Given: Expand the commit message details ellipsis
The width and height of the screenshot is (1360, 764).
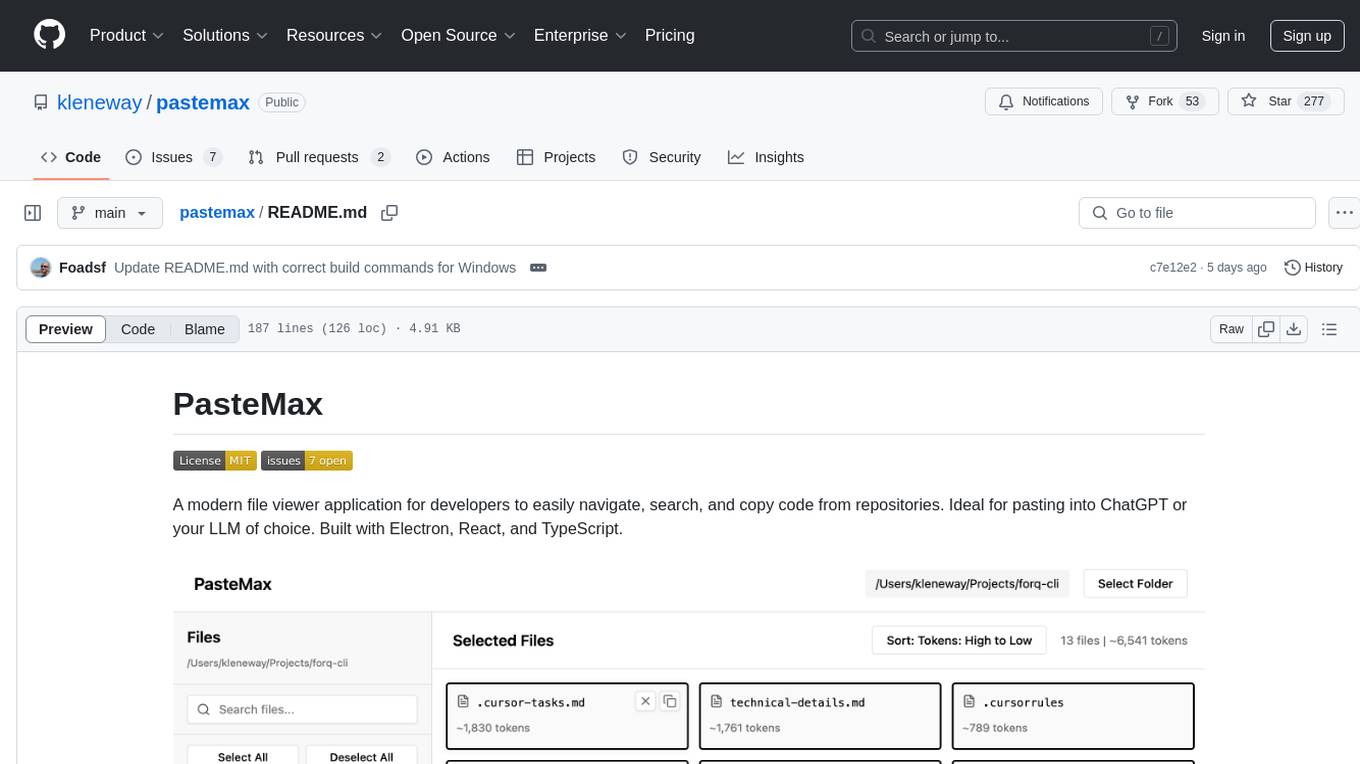Looking at the screenshot, I should pos(538,268).
